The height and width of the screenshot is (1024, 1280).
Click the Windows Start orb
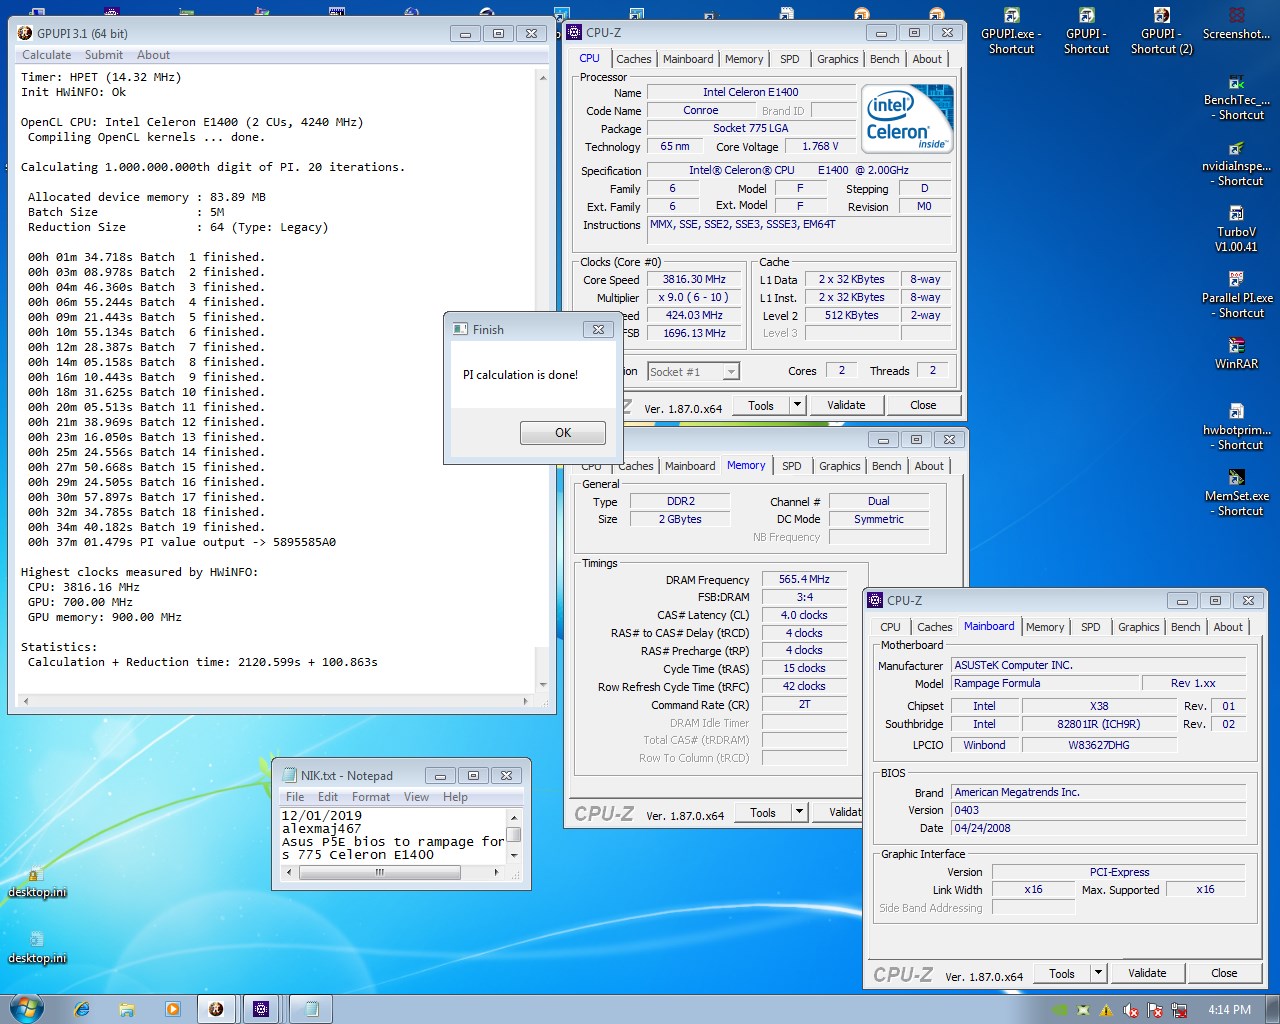click(27, 1008)
